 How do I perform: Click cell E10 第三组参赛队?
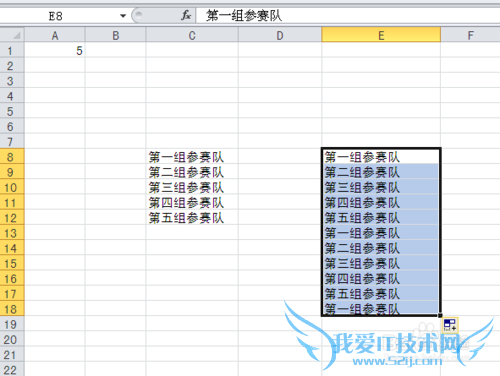point(381,187)
